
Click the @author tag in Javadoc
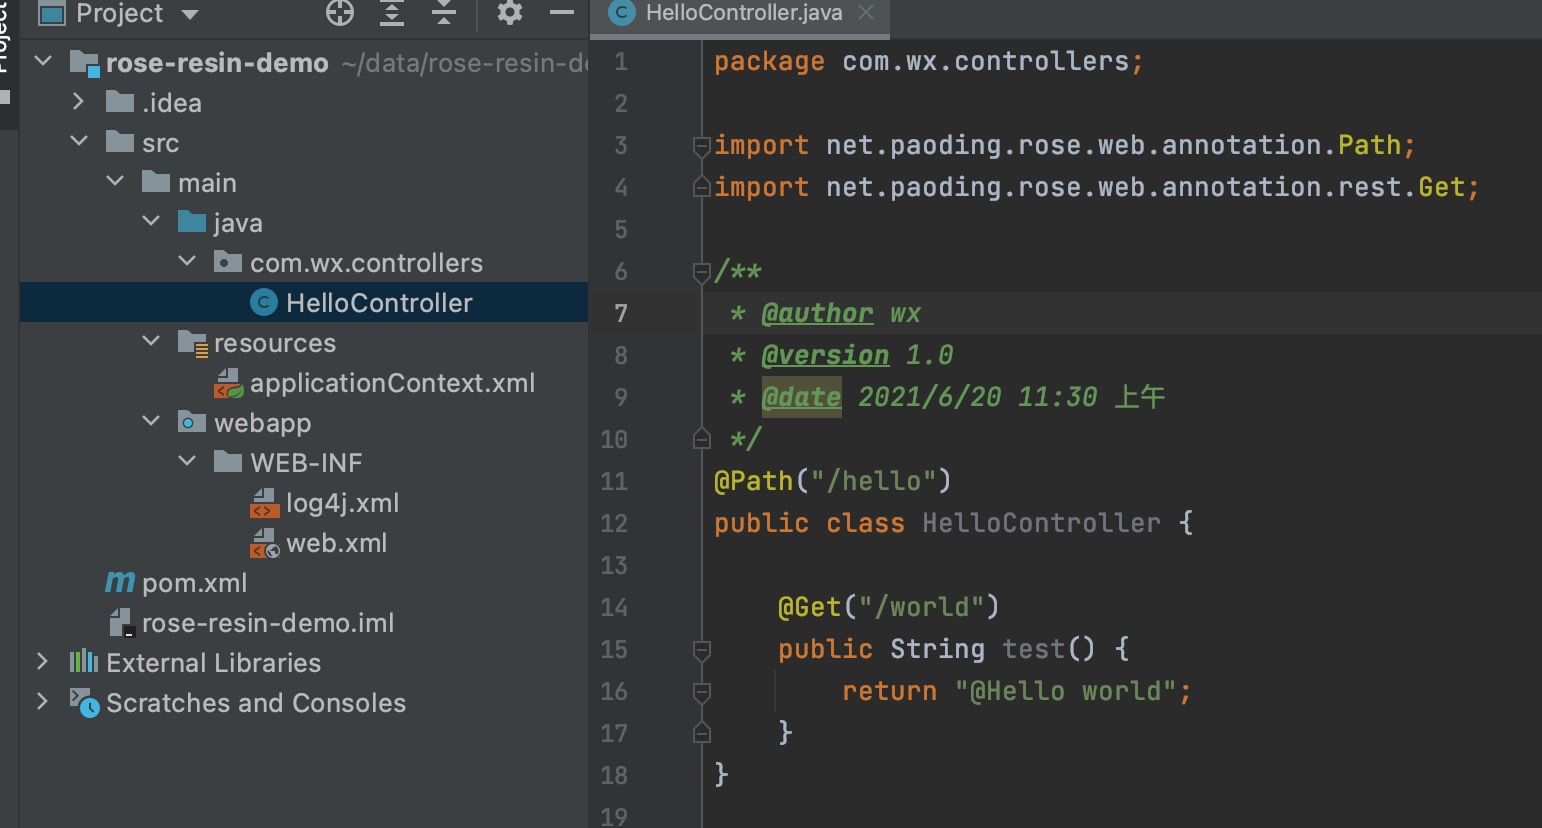tap(817, 313)
